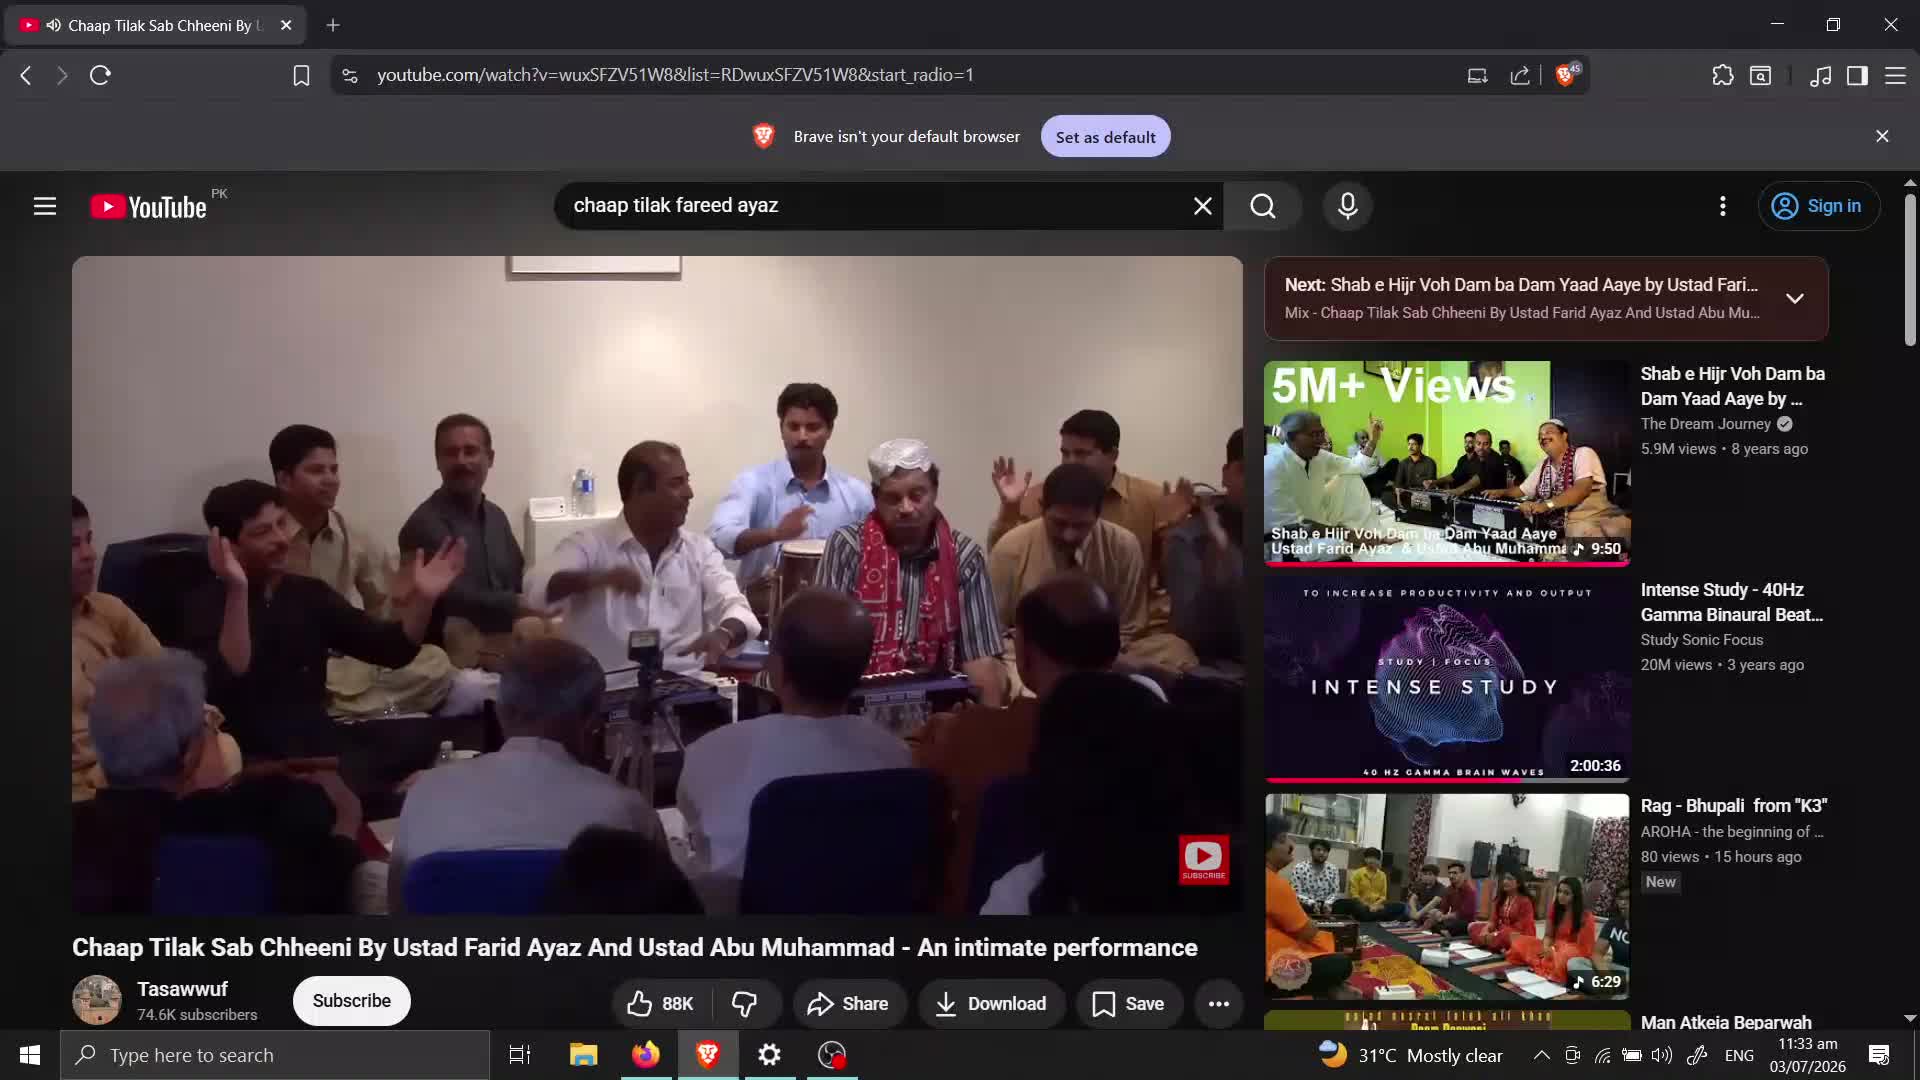Viewport: 1920px width, 1080px height.
Task: Subscribe to the Tasawwuf channel
Action: 351,1001
